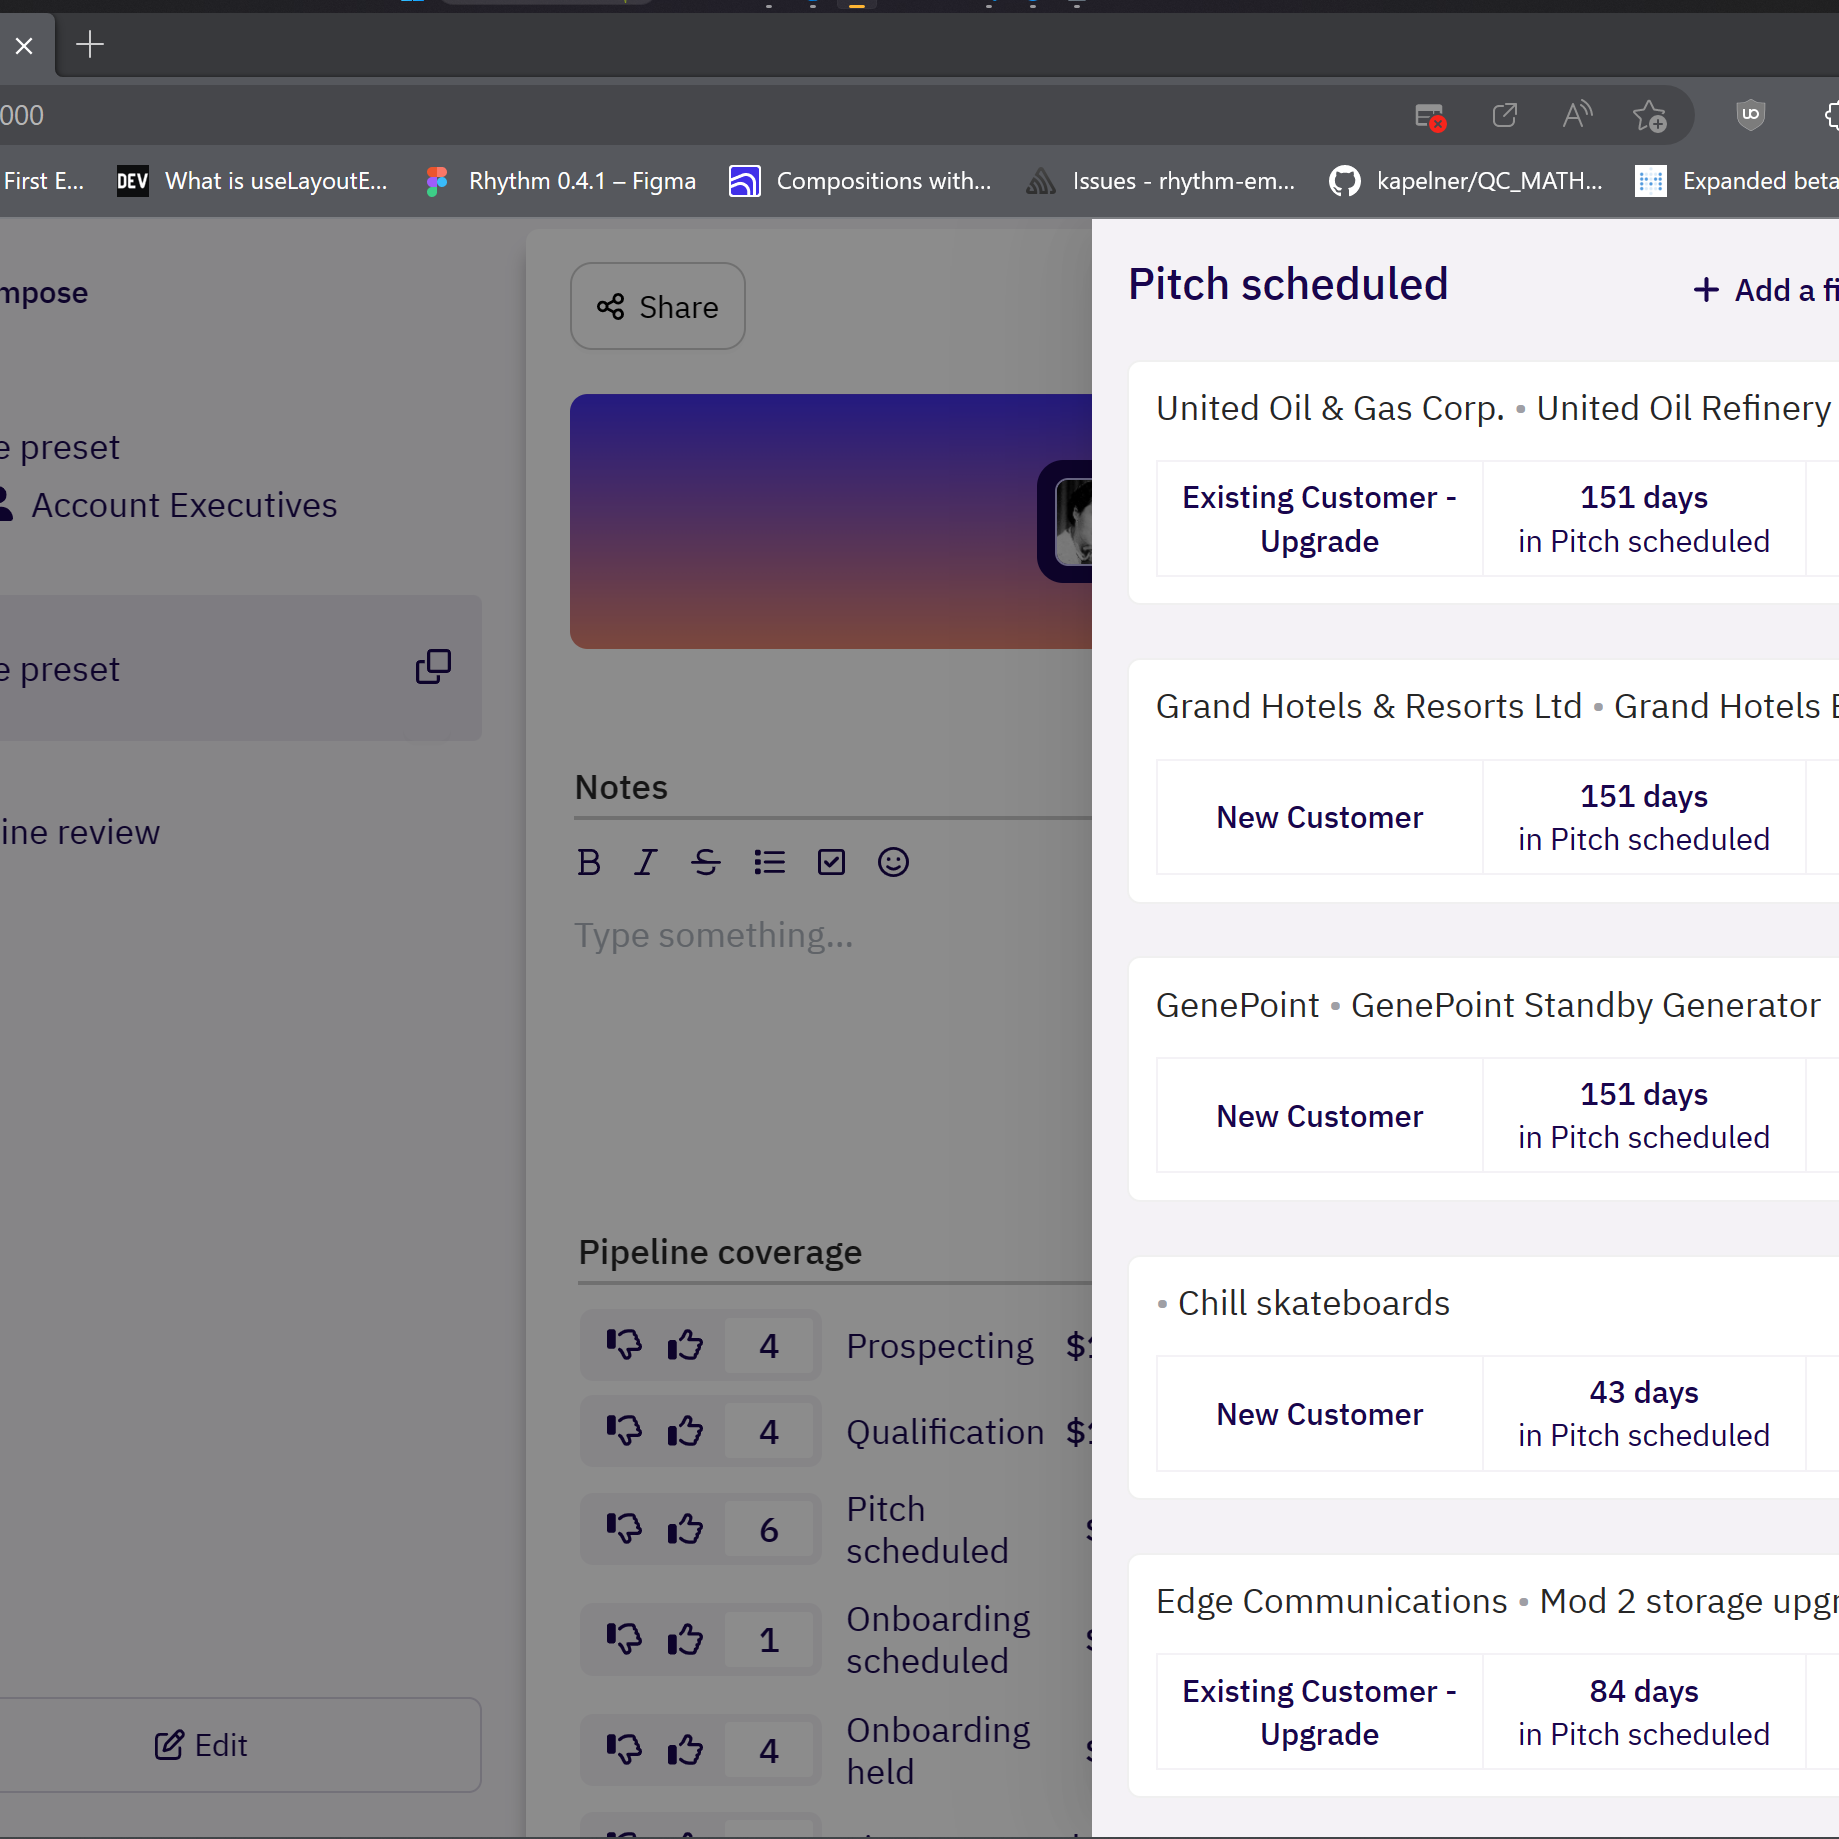1839x1839 pixels.
Task: Click GenePoint 'New Customer' type cell
Action: pyautogui.click(x=1320, y=1115)
